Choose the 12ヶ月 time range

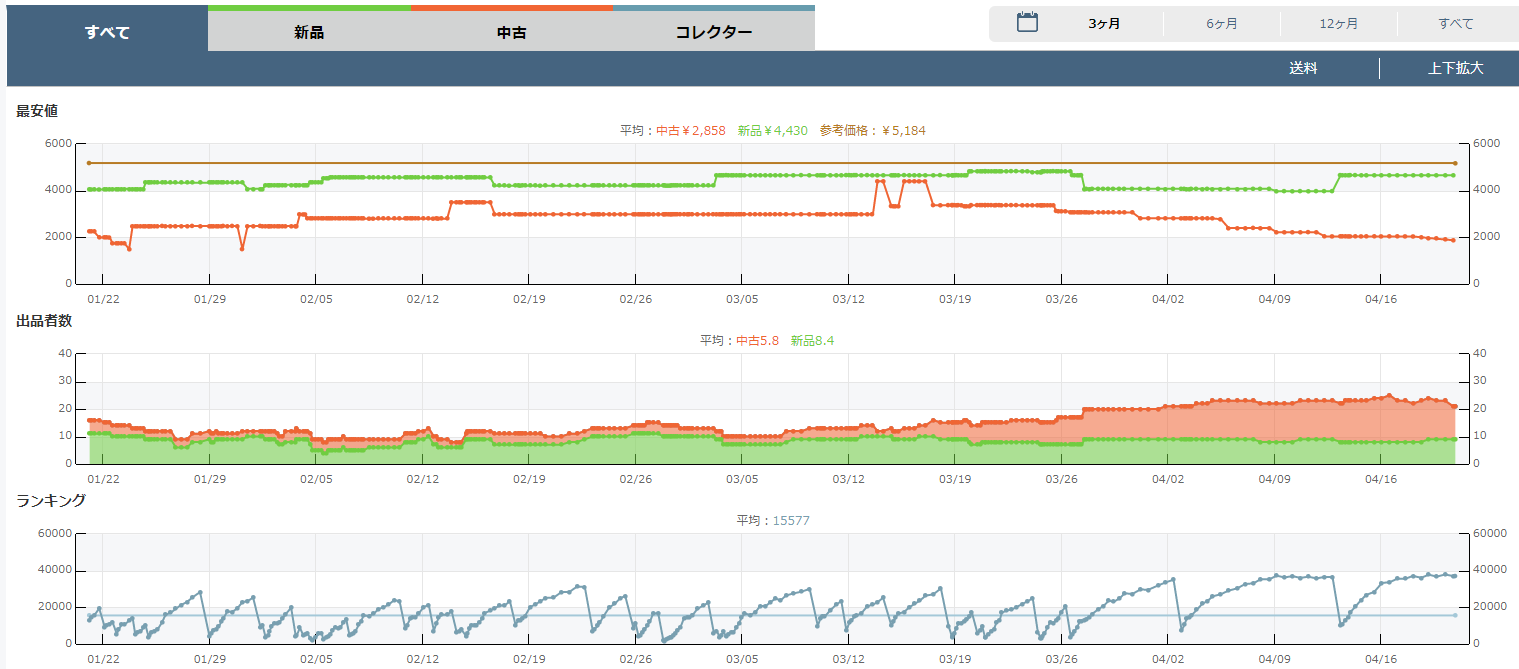(x=1338, y=24)
